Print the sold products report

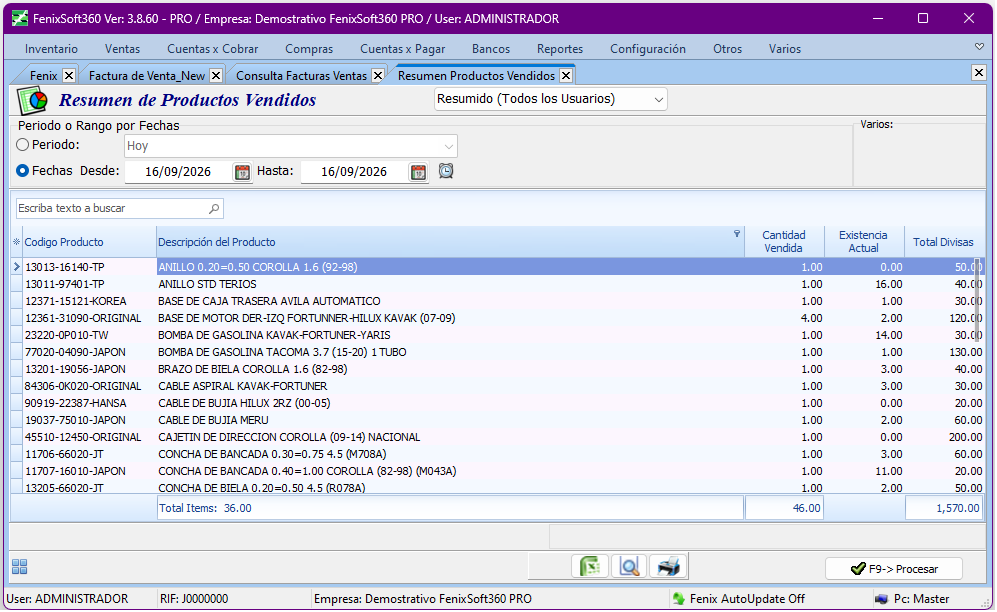coord(668,567)
